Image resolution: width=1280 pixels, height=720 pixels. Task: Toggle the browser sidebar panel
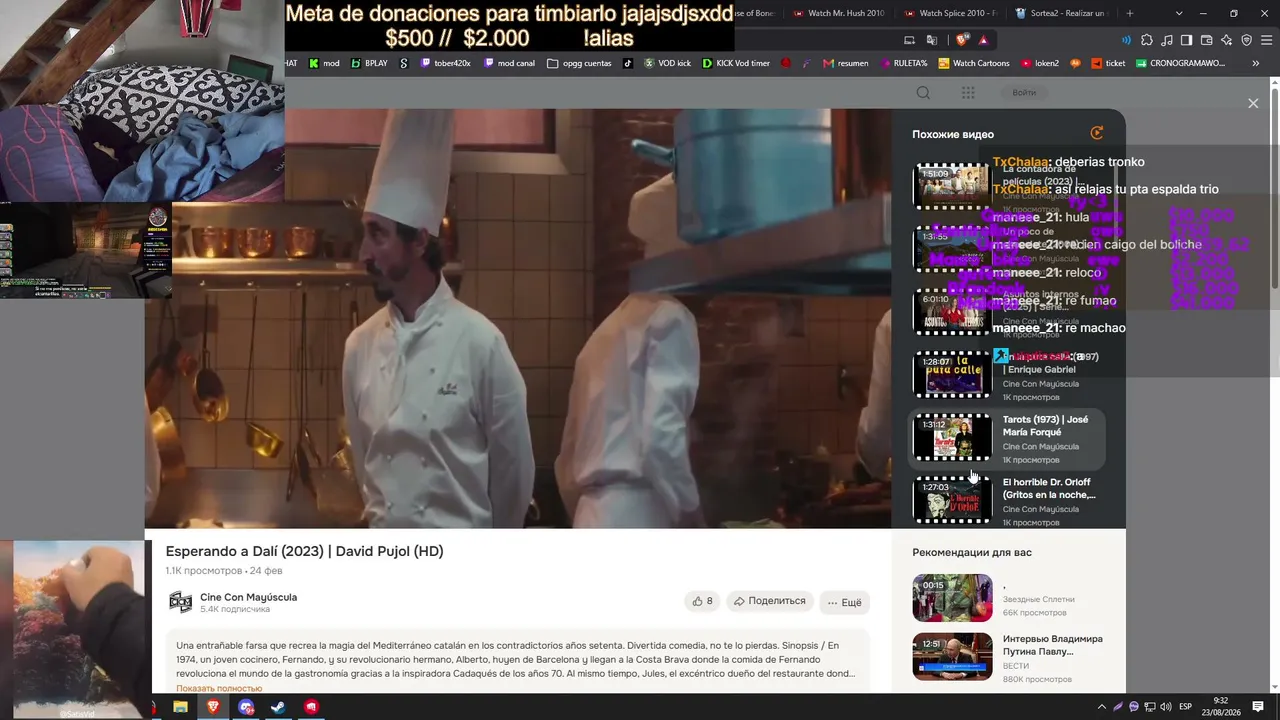coord(1187,40)
